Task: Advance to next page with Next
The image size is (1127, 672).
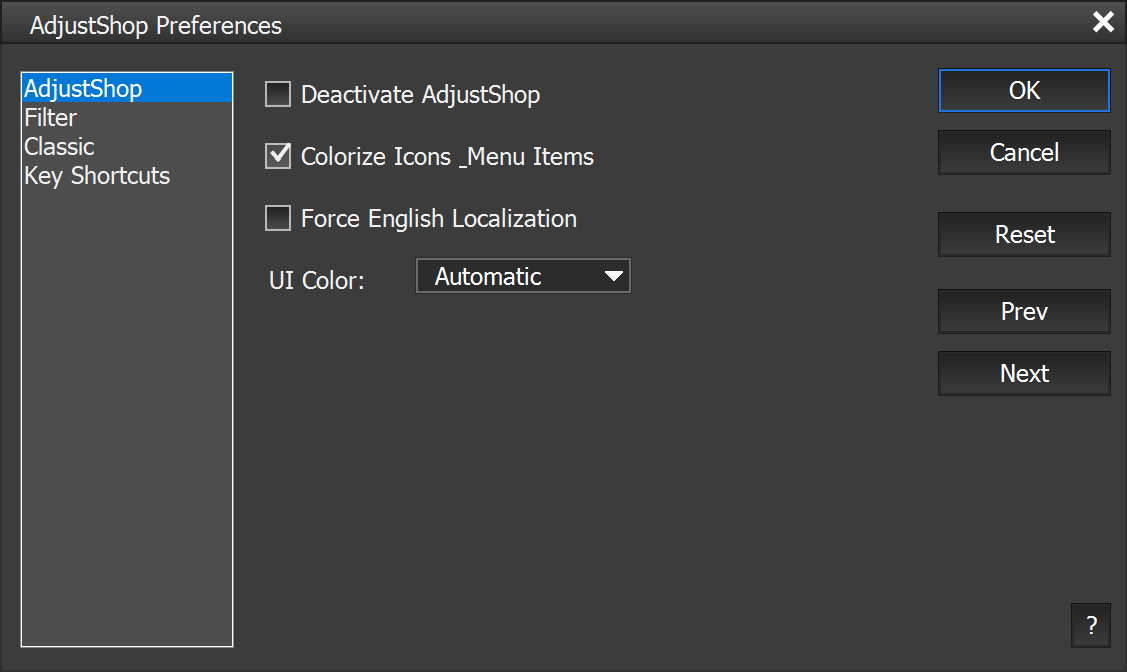Action: click(1024, 374)
